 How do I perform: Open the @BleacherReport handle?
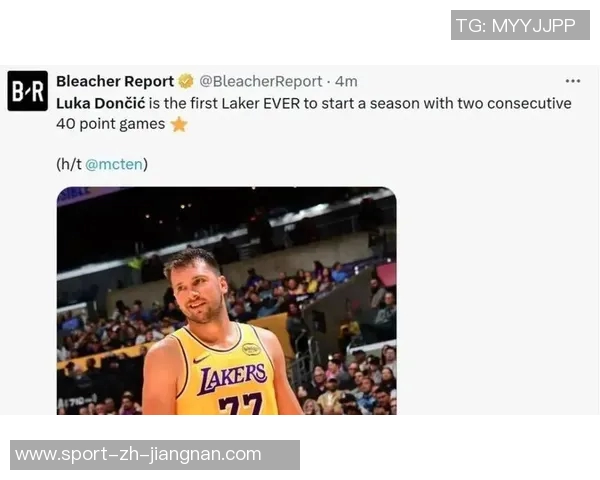(261, 81)
